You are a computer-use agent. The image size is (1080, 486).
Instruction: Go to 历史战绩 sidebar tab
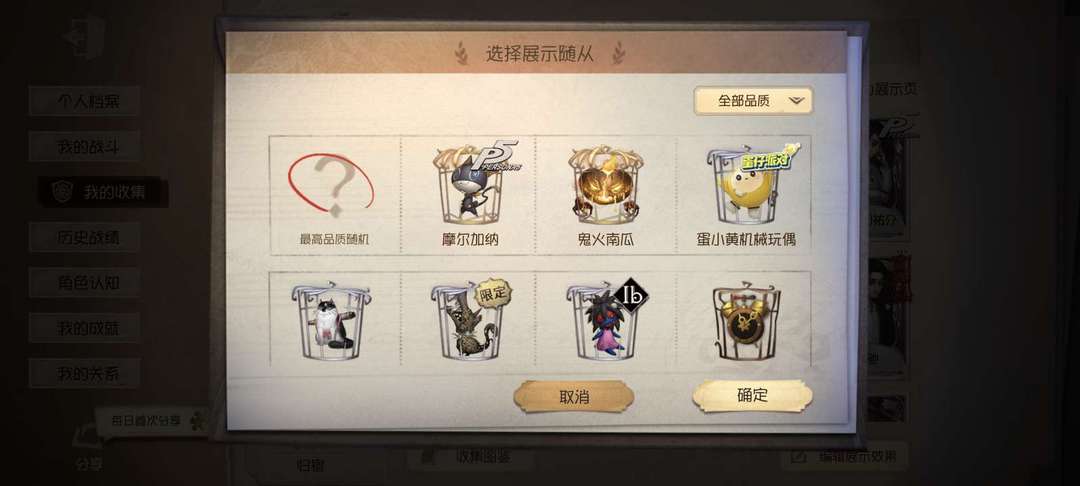point(85,237)
